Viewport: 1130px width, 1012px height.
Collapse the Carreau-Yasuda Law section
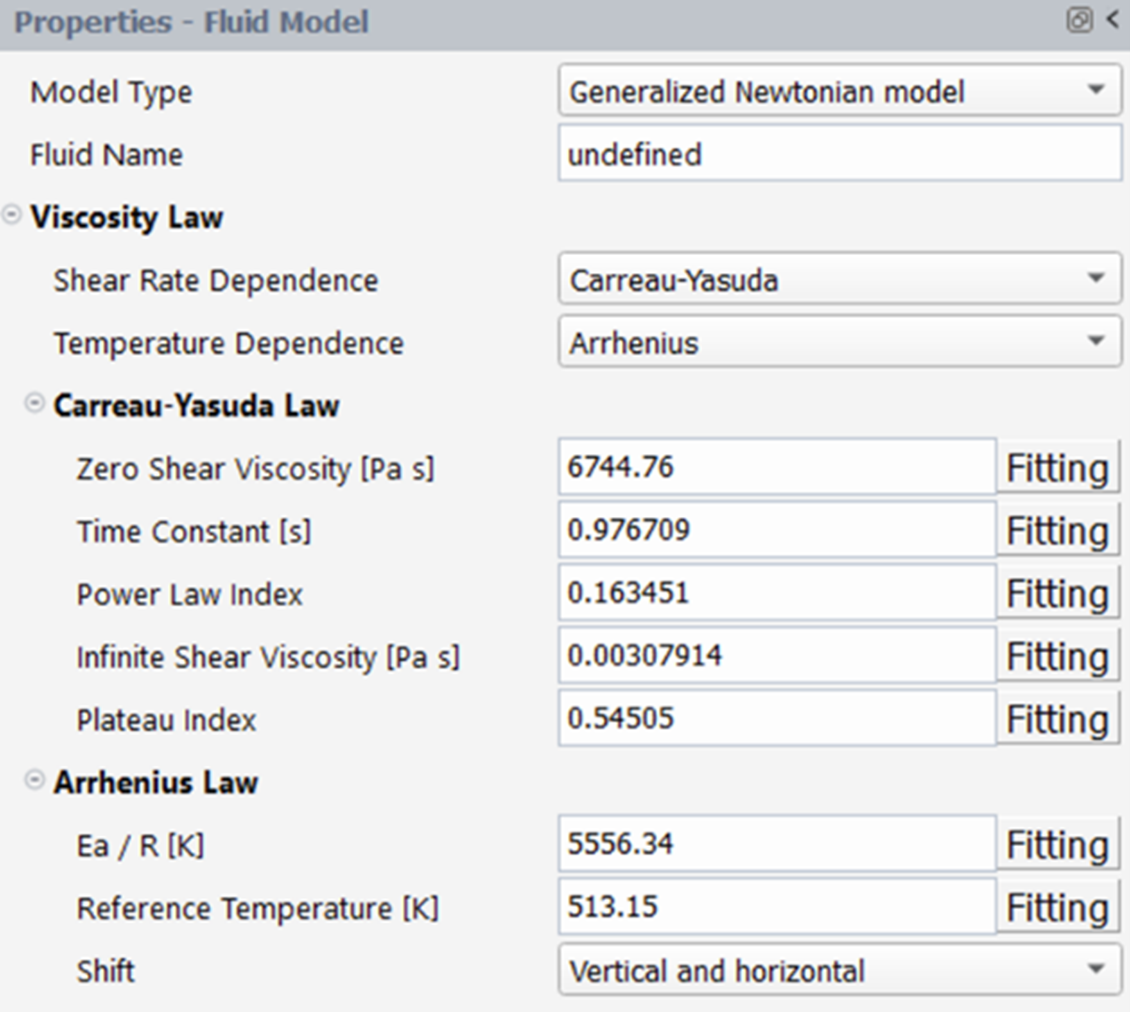tap(35, 404)
